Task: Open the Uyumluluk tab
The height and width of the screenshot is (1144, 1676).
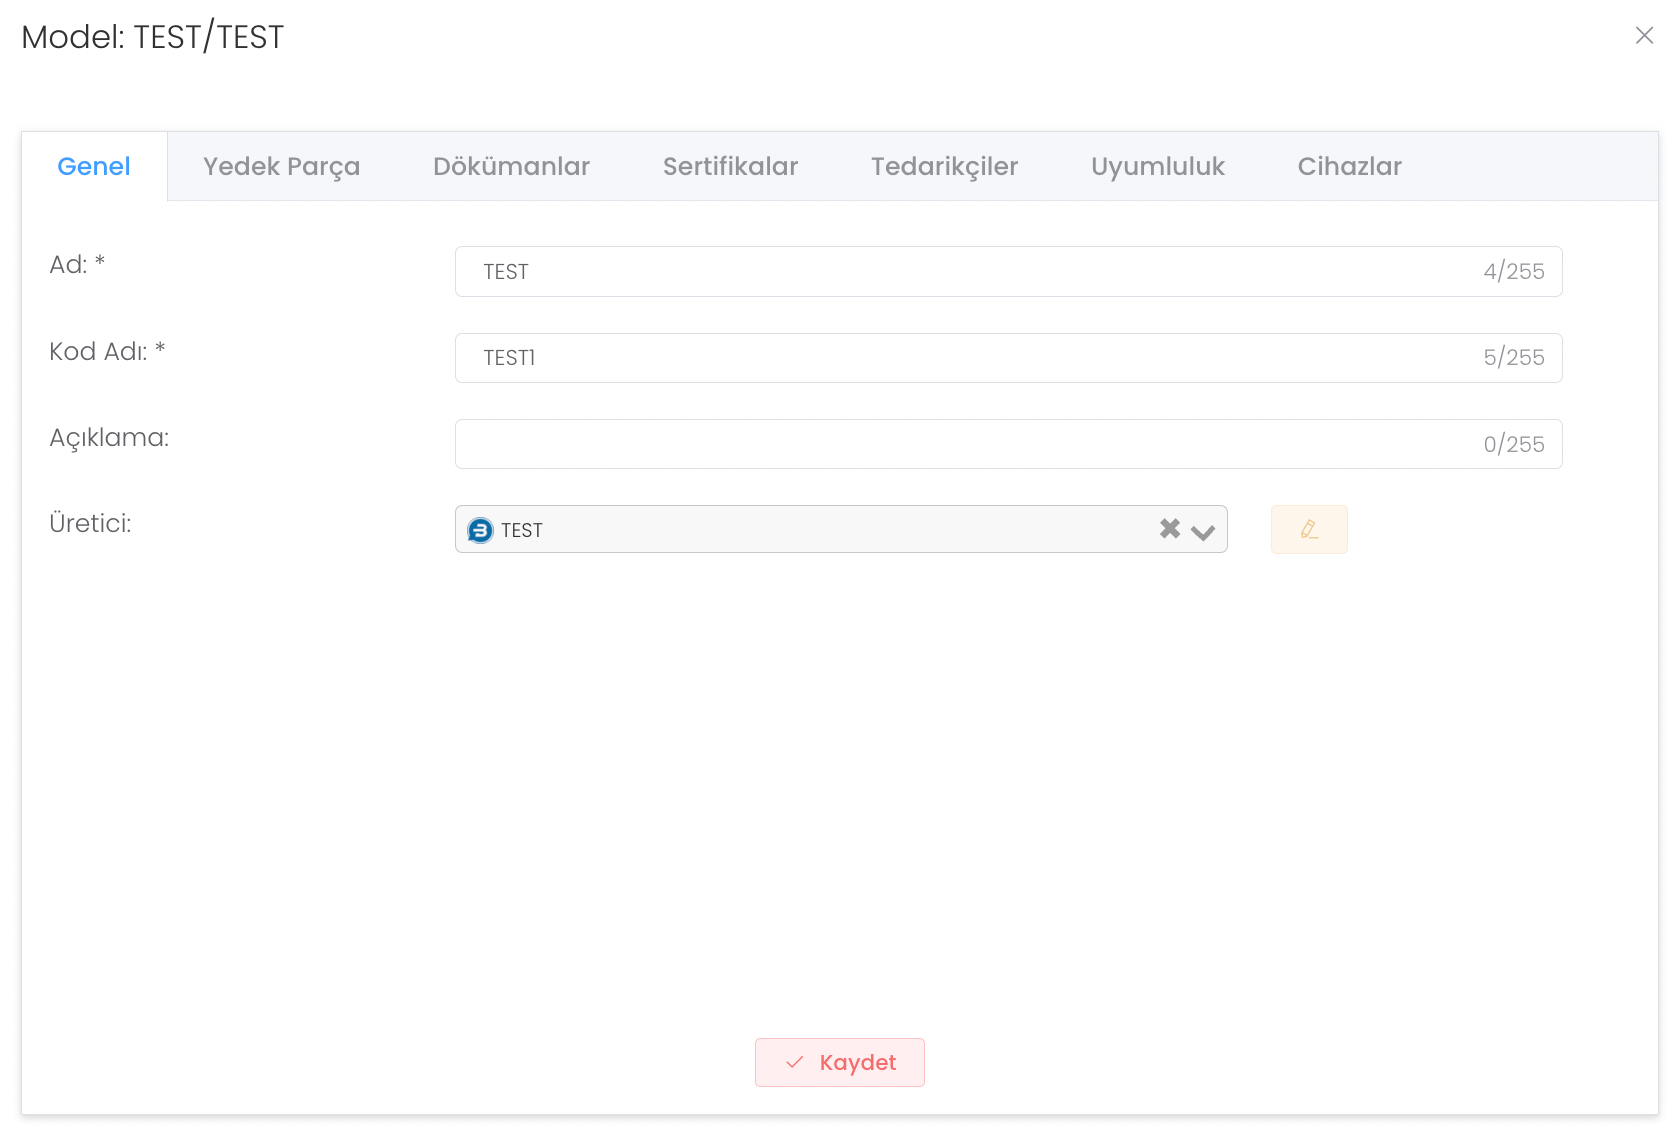Action: [1157, 167]
